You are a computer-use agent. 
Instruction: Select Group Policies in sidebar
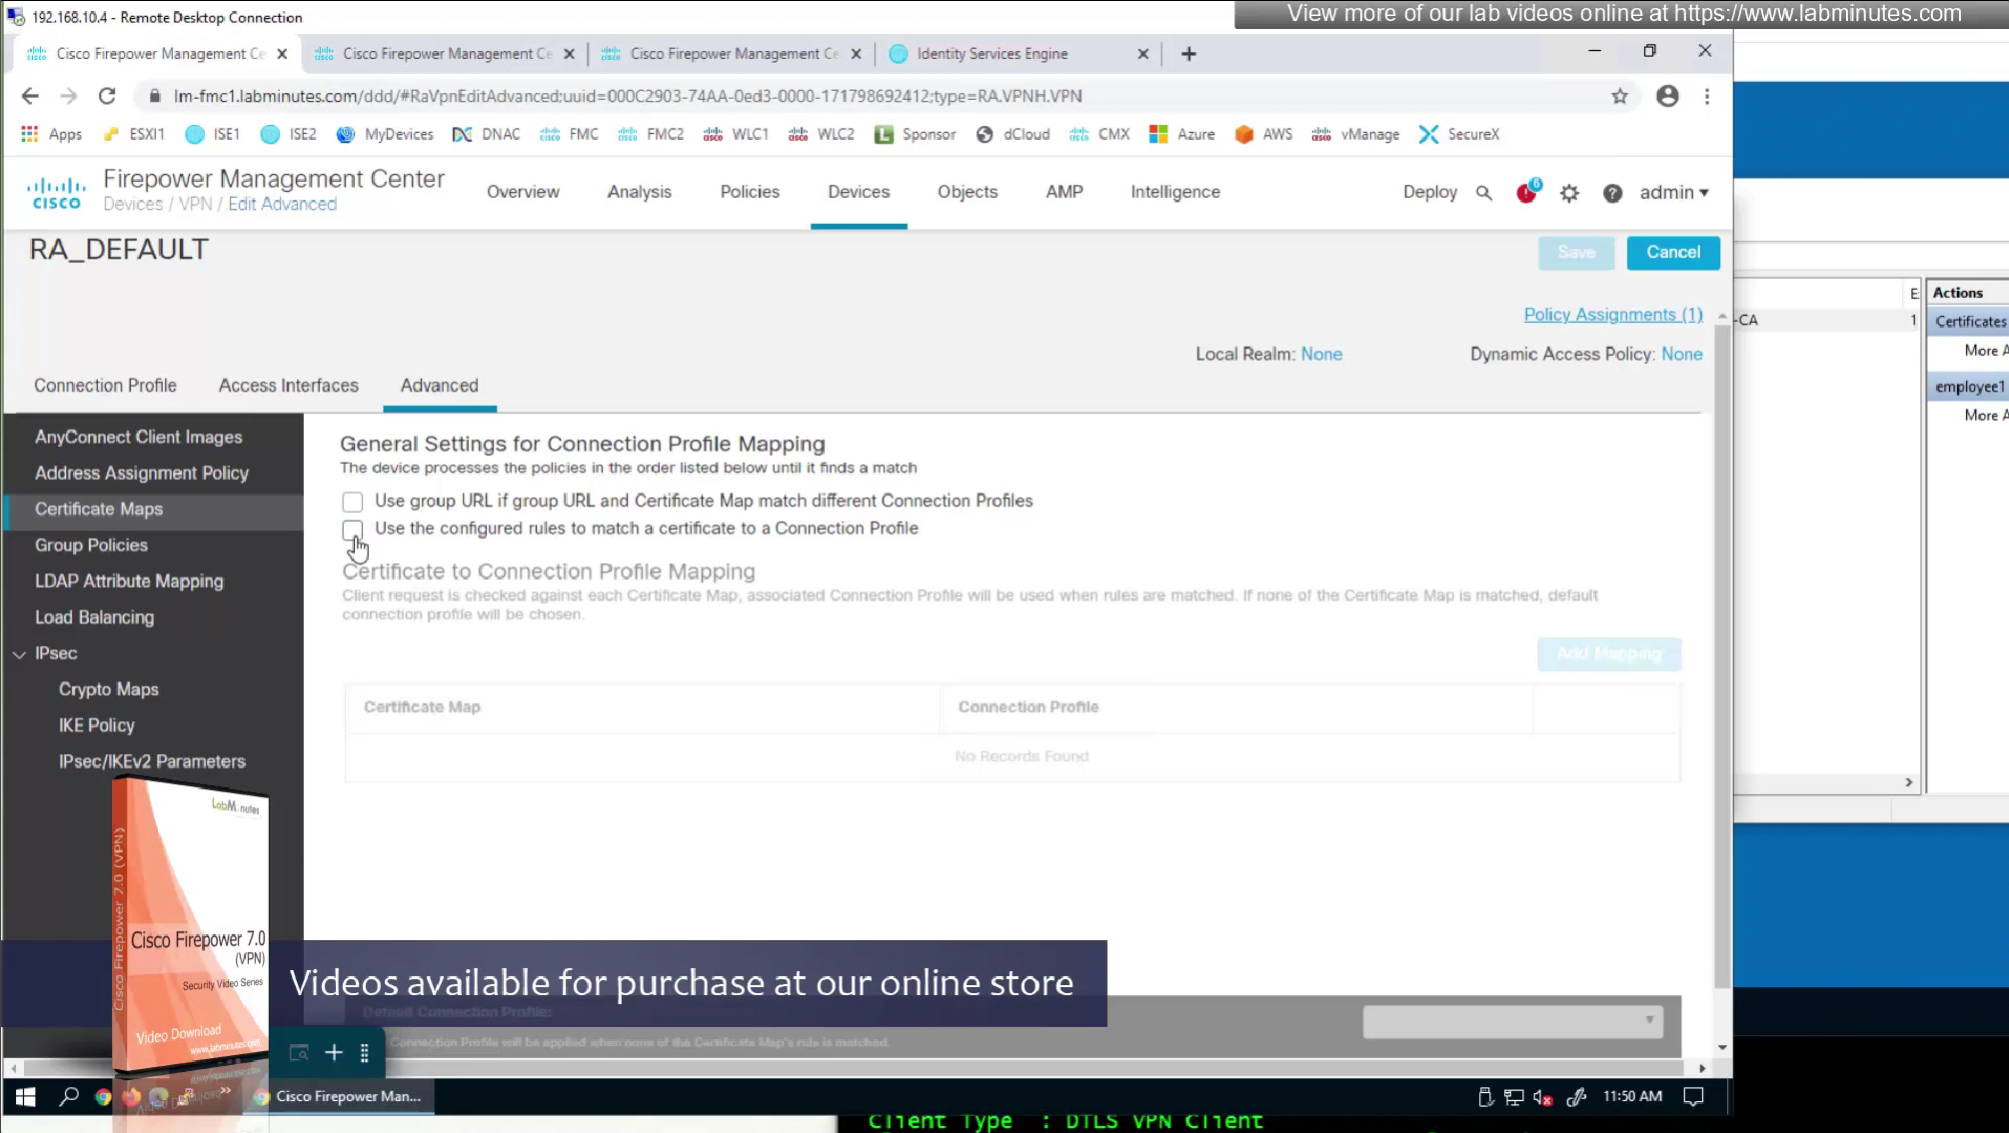click(91, 545)
